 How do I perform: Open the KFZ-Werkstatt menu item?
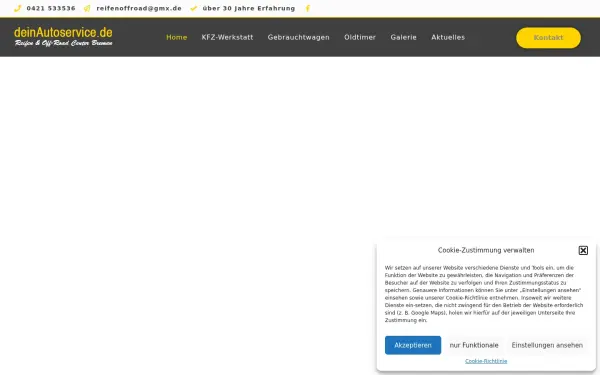[227, 38]
